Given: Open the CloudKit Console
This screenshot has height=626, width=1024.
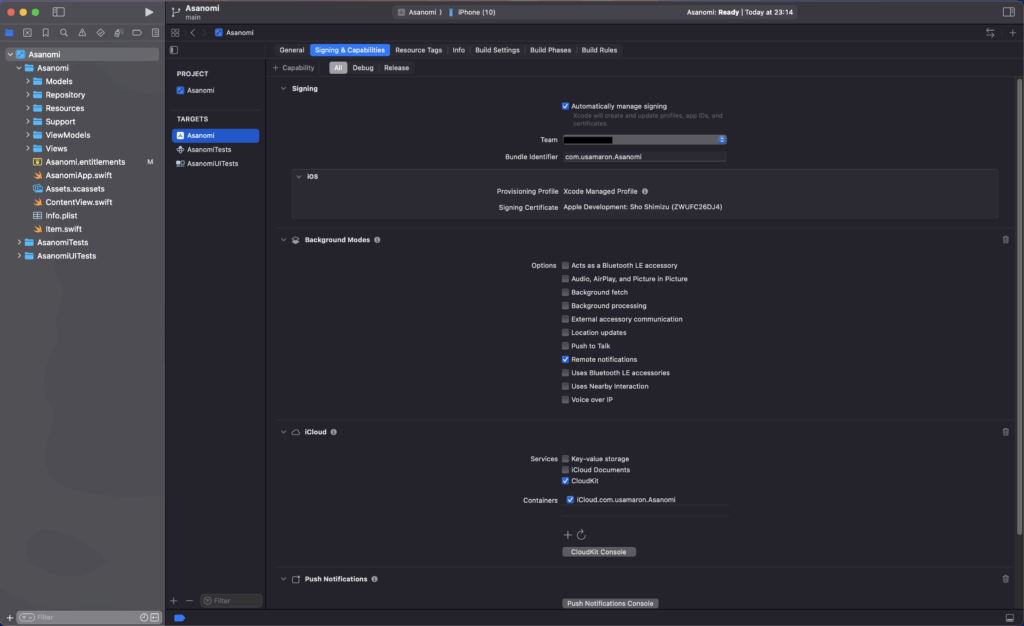Looking at the screenshot, I should click(599, 552).
